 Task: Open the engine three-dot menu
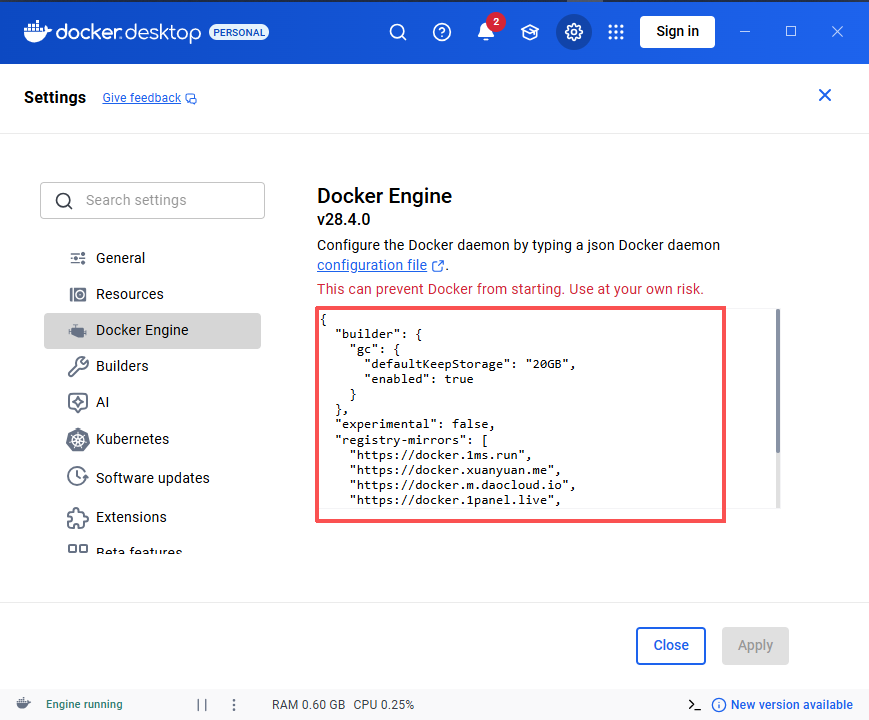[234, 704]
